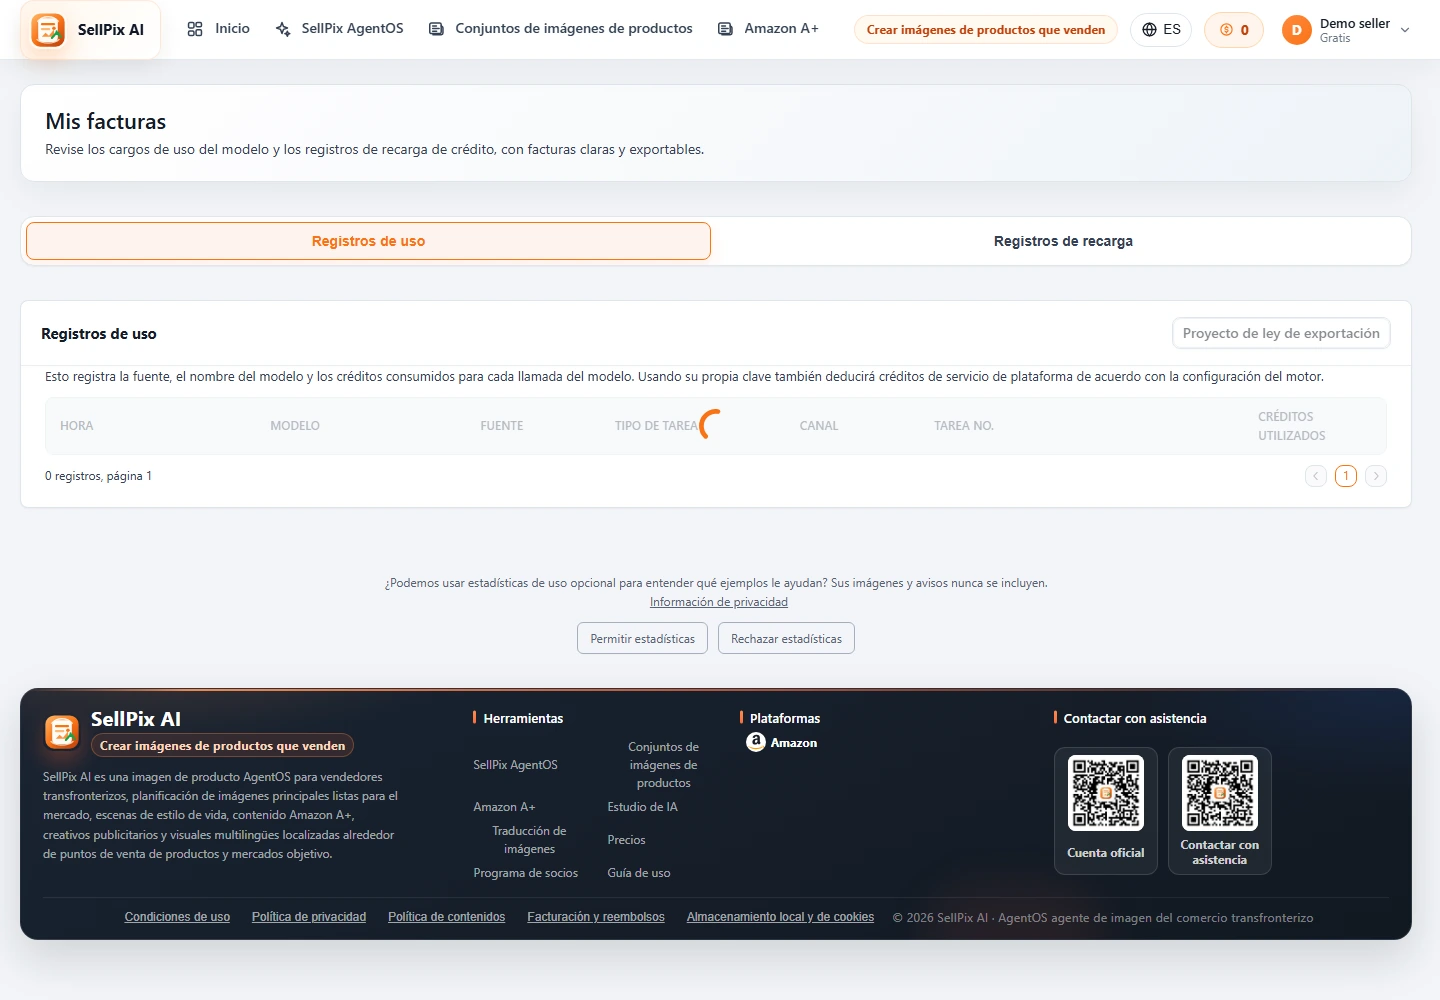Open SellPix AgentOS link in footer Herramientas
The width and height of the screenshot is (1440, 1000).
pos(515,765)
